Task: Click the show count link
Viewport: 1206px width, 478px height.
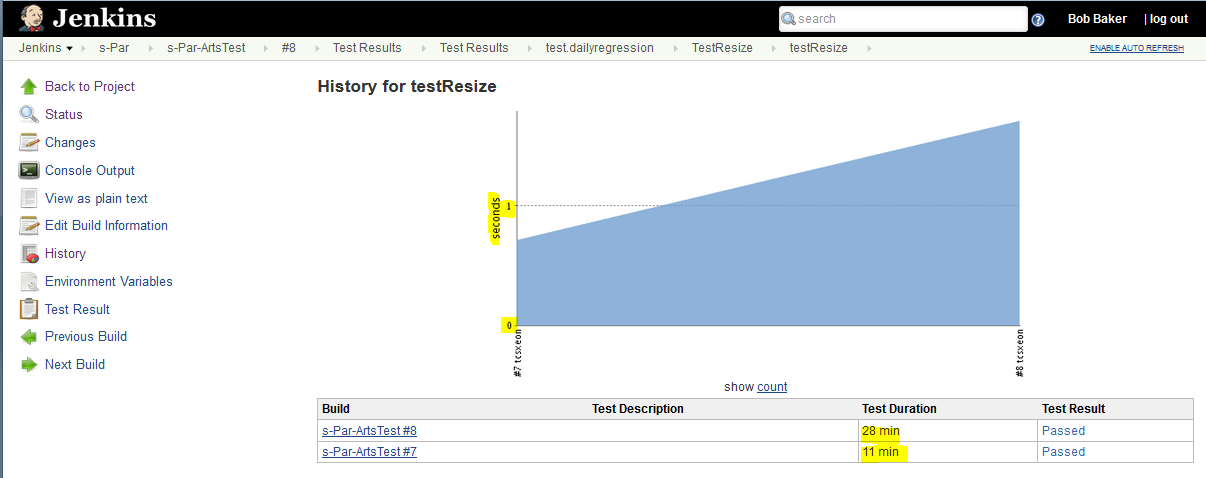Action: click(772, 387)
